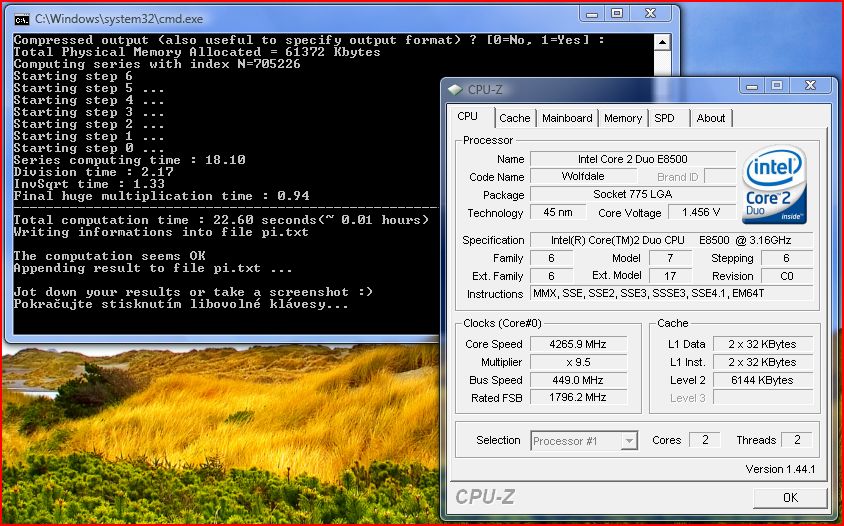The image size is (844, 526).
Task: Click the Multiplier value x 9.5
Action: coord(578,362)
